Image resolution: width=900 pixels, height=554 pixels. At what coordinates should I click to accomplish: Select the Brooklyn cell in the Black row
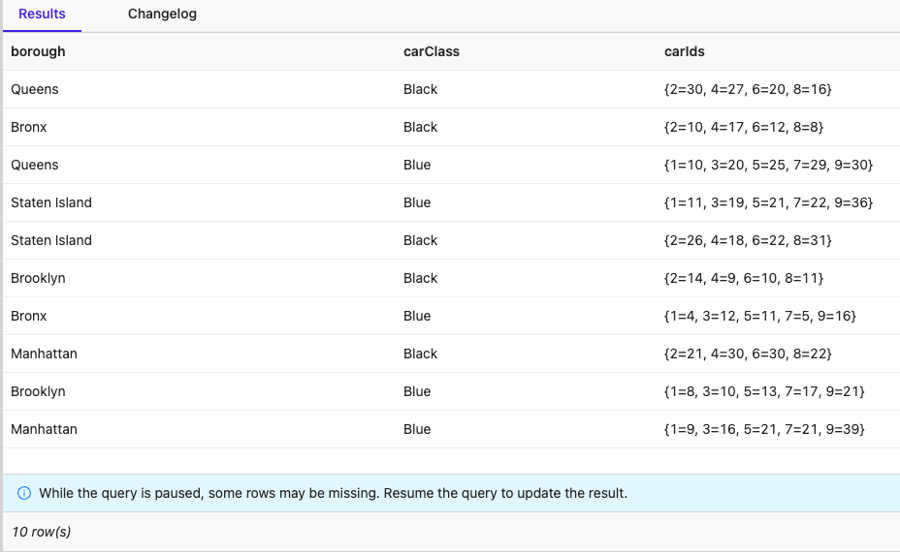(x=38, y=278)
